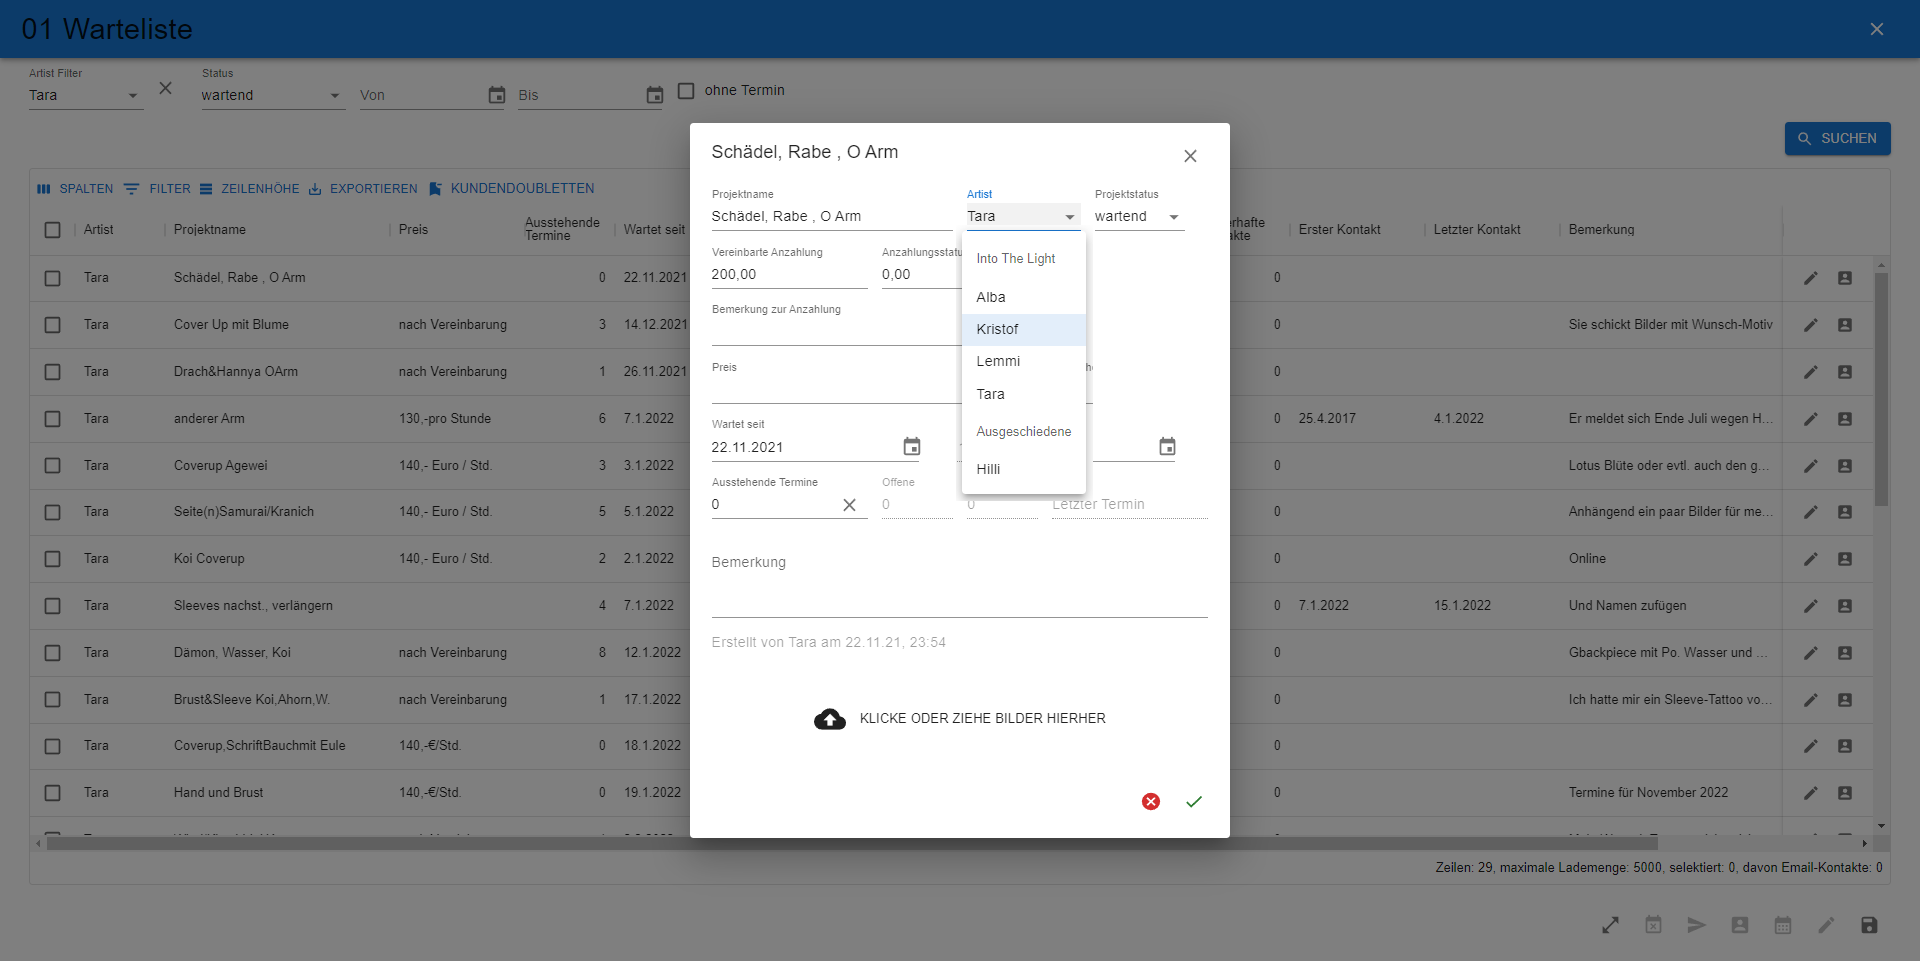Viewport: 1920px width, 961px height.
Task: Open the Von date calendar picker
Action: click(496, 95)
